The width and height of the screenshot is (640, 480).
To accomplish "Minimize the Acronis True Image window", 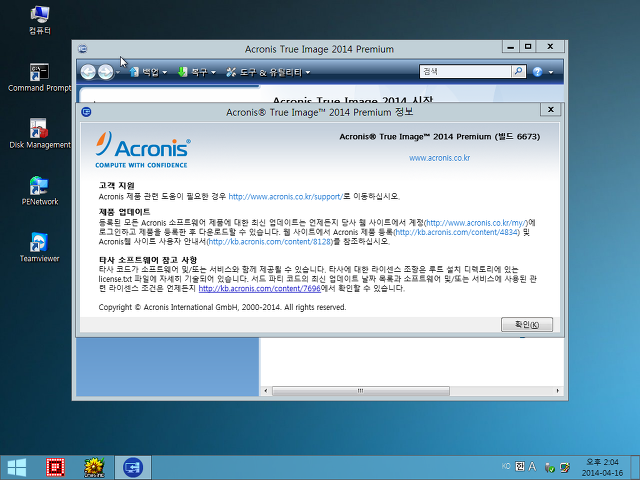I will tap(510, 47).
